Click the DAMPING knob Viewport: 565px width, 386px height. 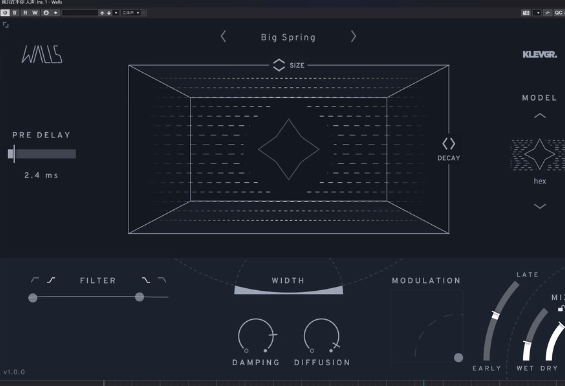click(x=256, y=335)
